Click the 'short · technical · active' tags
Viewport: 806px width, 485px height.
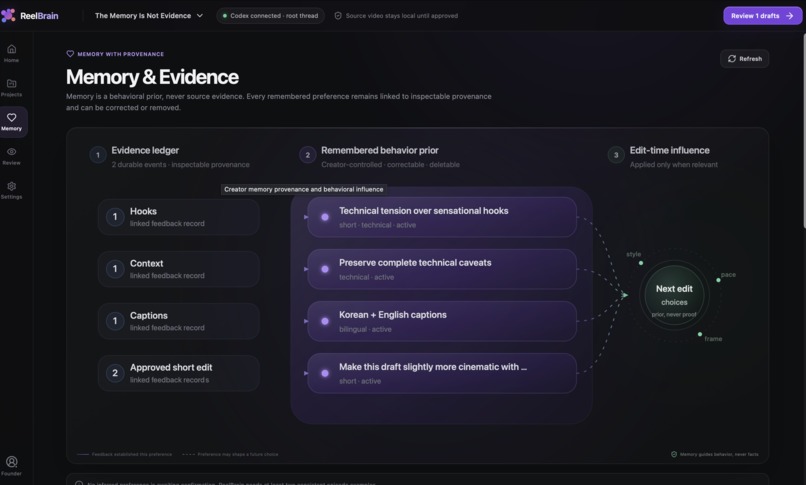click(377, 225)
